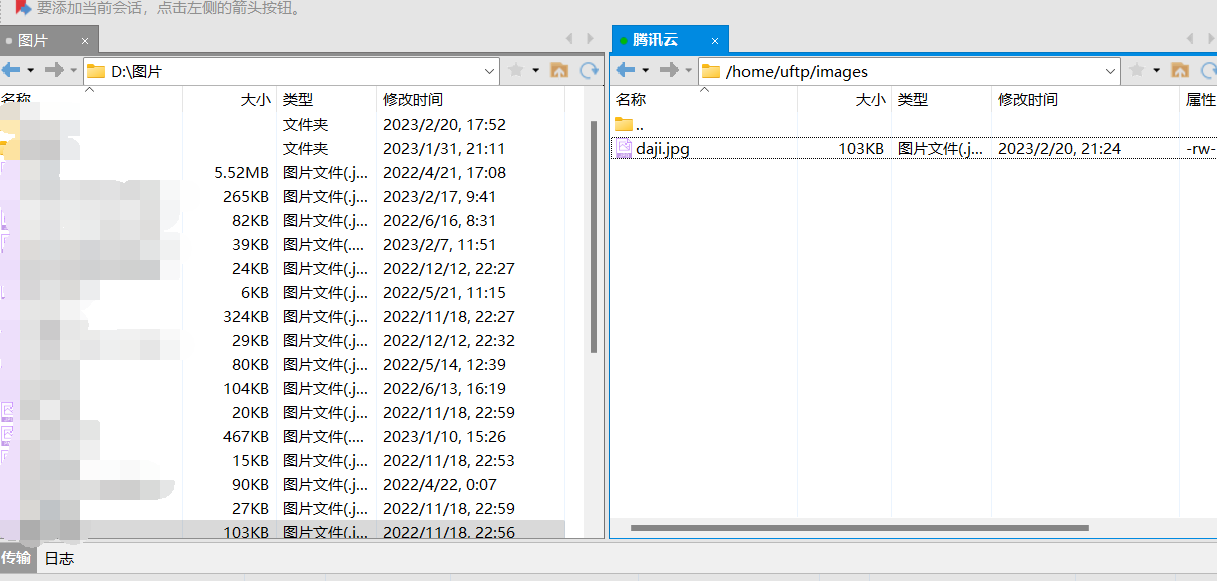Click the bookmark star in the local pane

(x=516, y=70)
